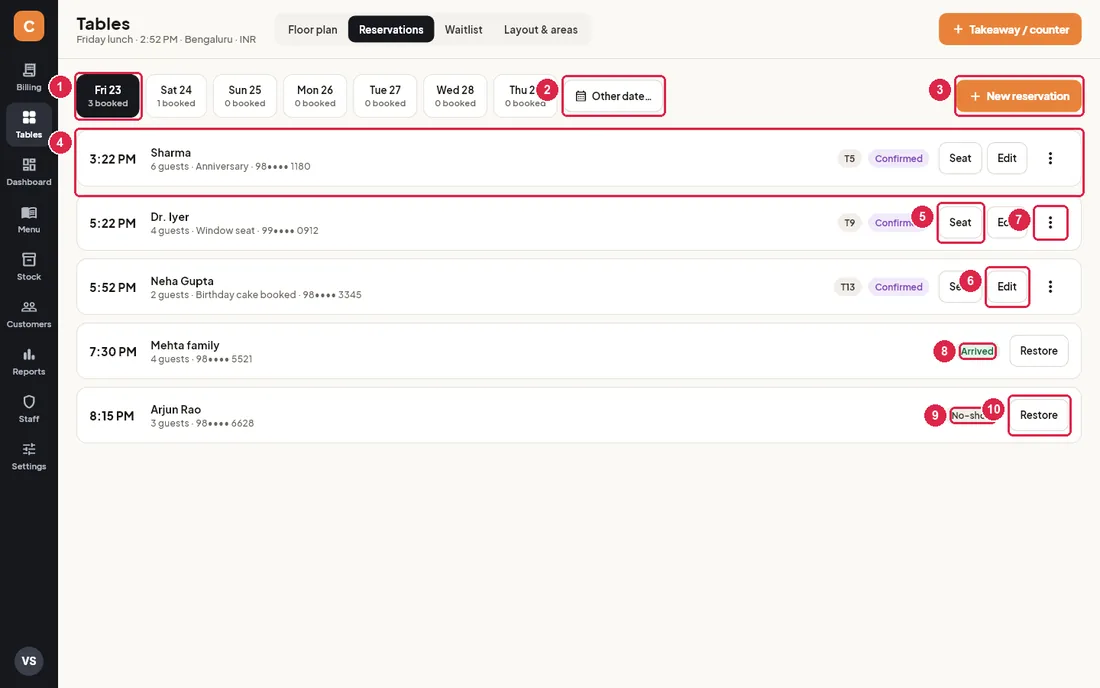
Task: Go to Dashboard in sidebar
Action: (29, 172)
